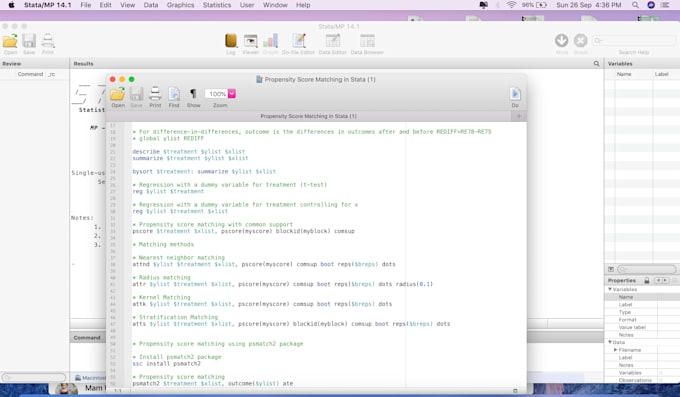Click Properties previous variable arrow
Screen dimensions: 680x397
(658, 281)
